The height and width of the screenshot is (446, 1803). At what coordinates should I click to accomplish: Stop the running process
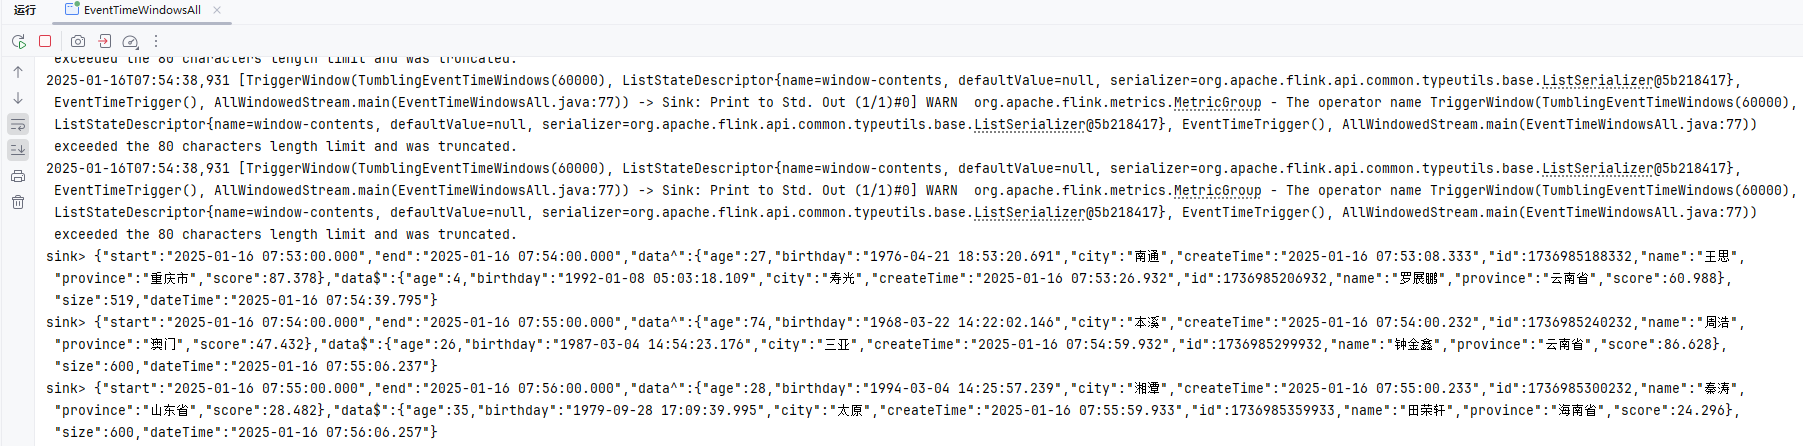coord(45,41)
